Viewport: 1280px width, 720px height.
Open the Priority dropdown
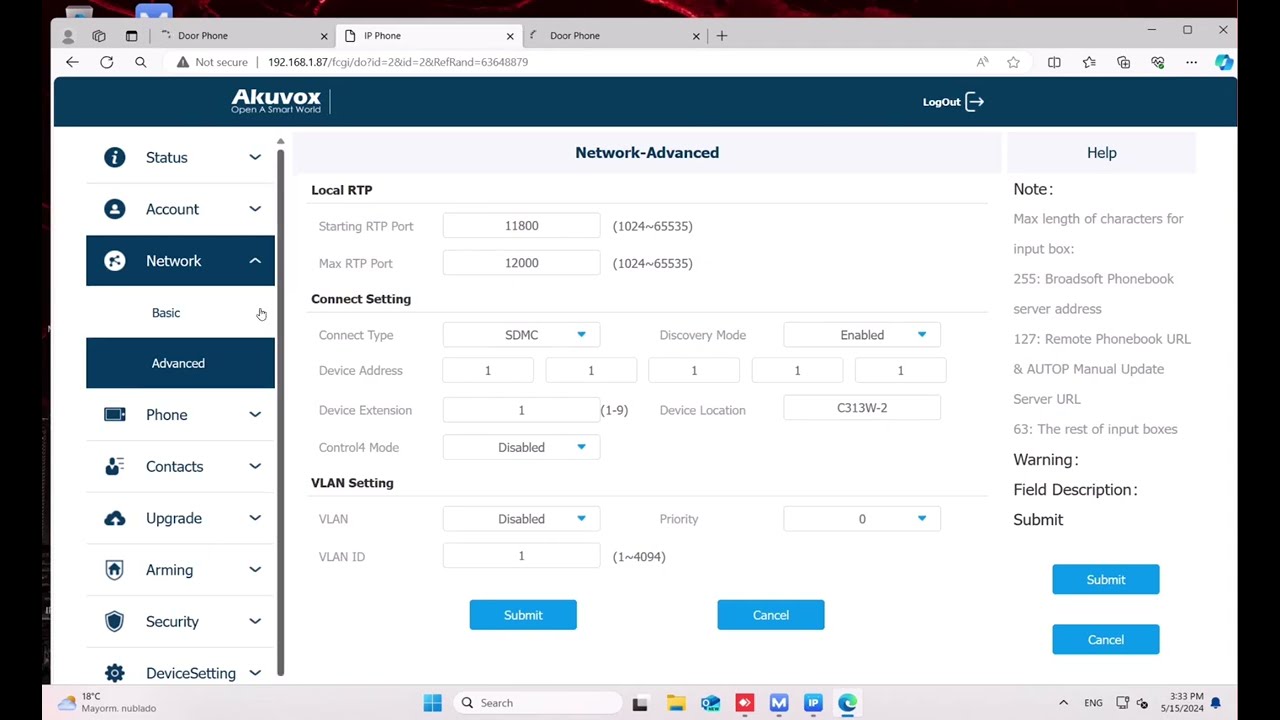[x=862, y=519]
